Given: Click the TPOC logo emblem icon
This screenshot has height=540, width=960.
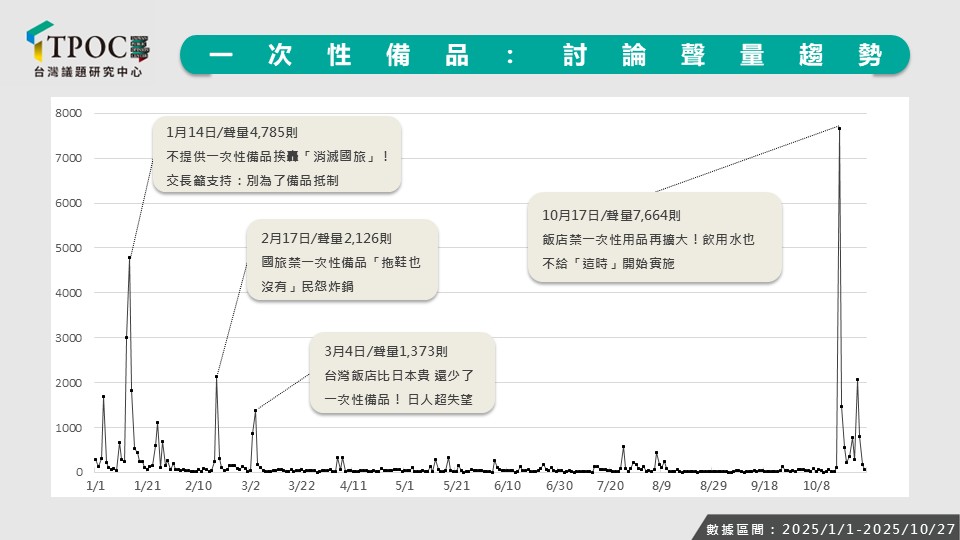Looking at the screenshot, I should coord(38,45).
